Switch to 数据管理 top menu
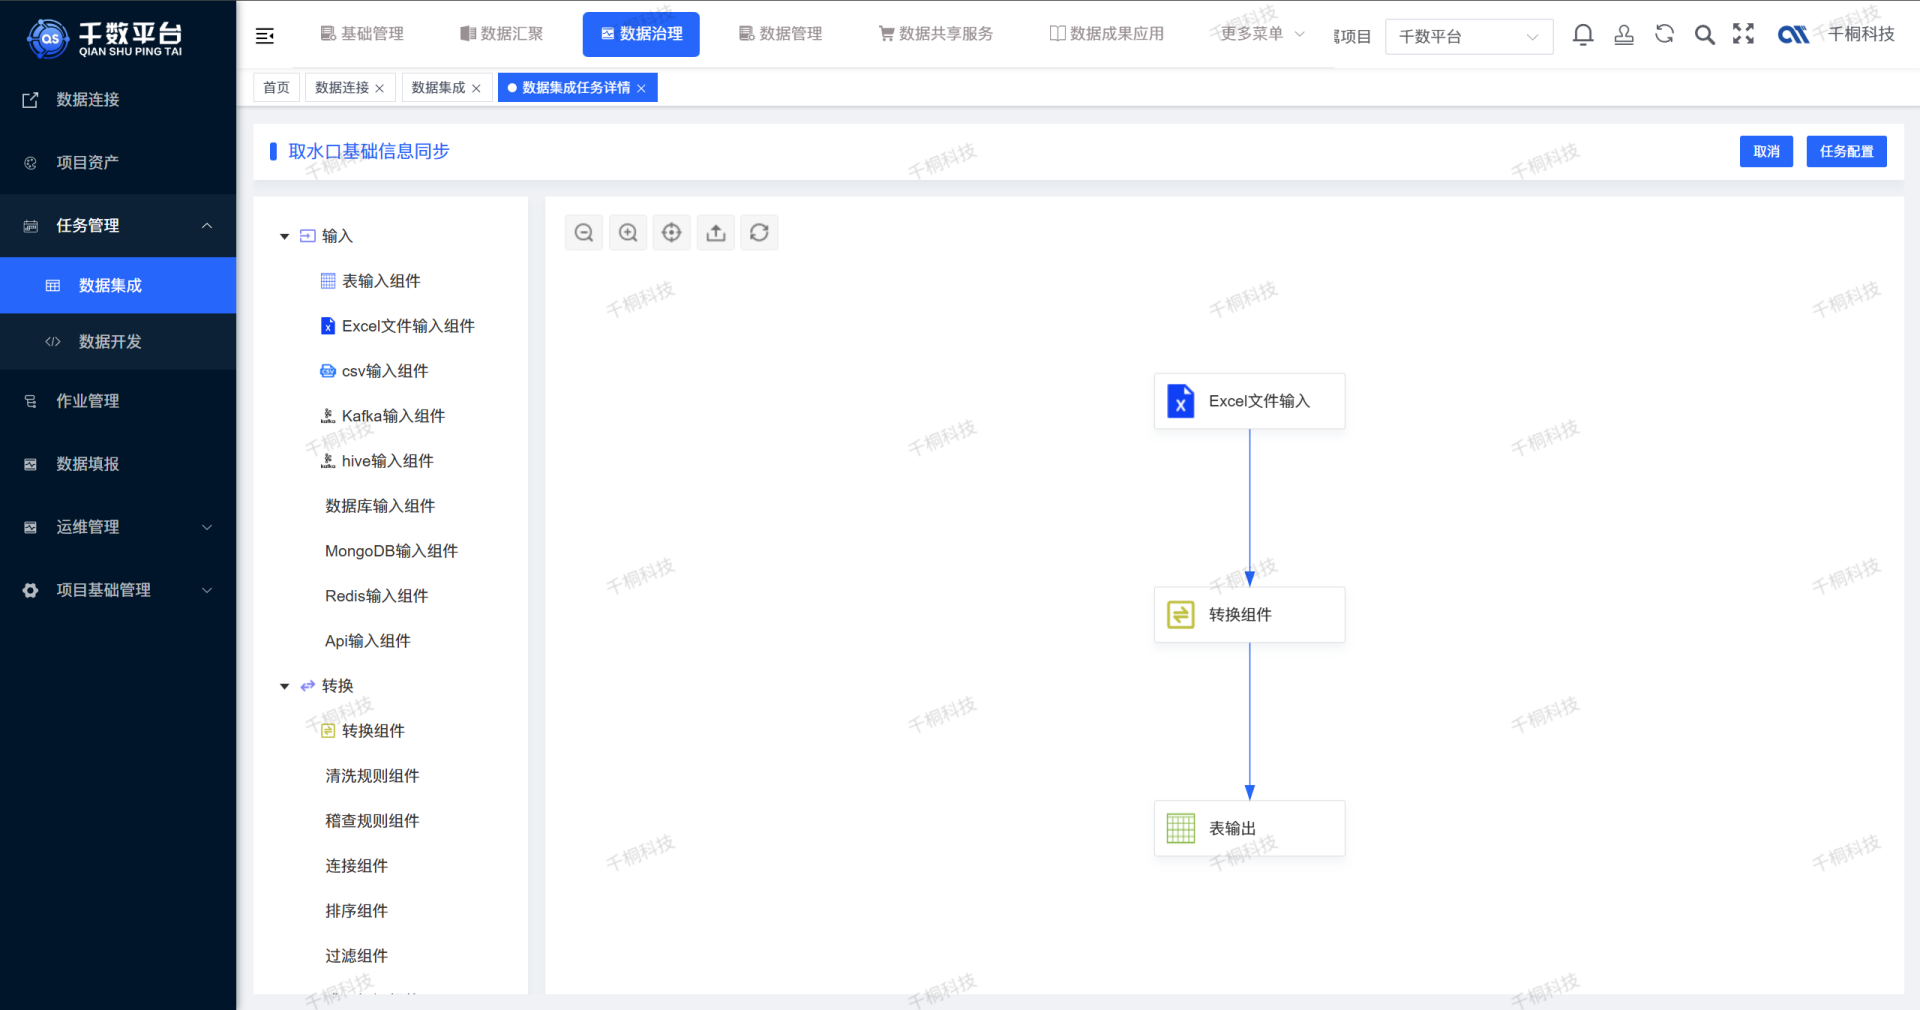 coord(780,34)
